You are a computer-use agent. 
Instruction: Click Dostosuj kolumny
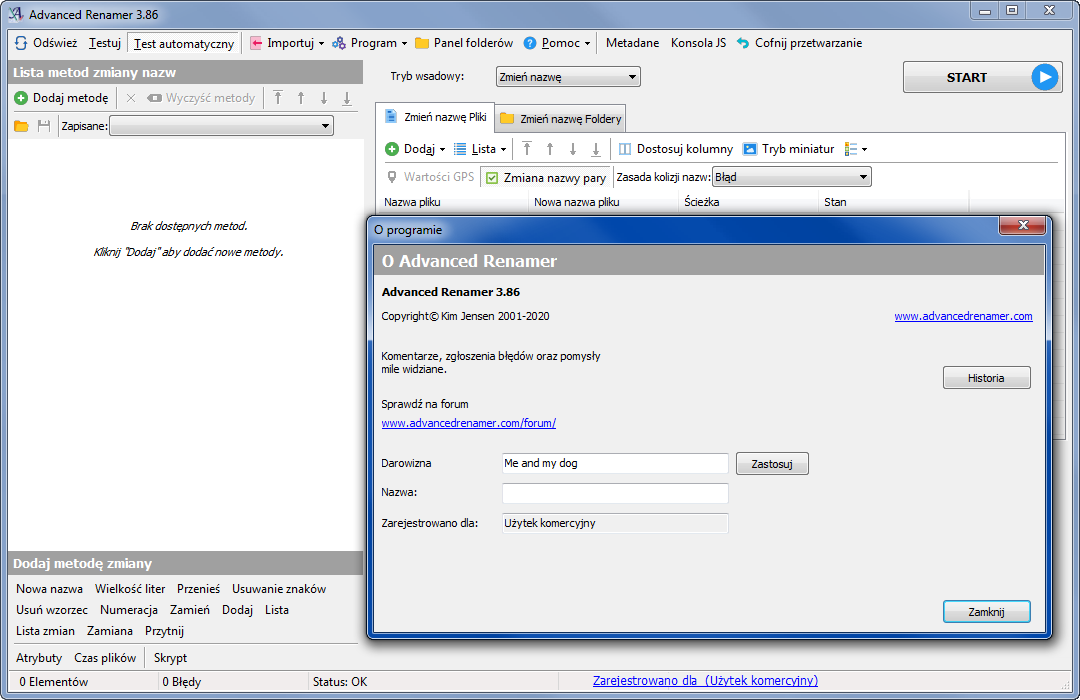[x=676, y=149]
